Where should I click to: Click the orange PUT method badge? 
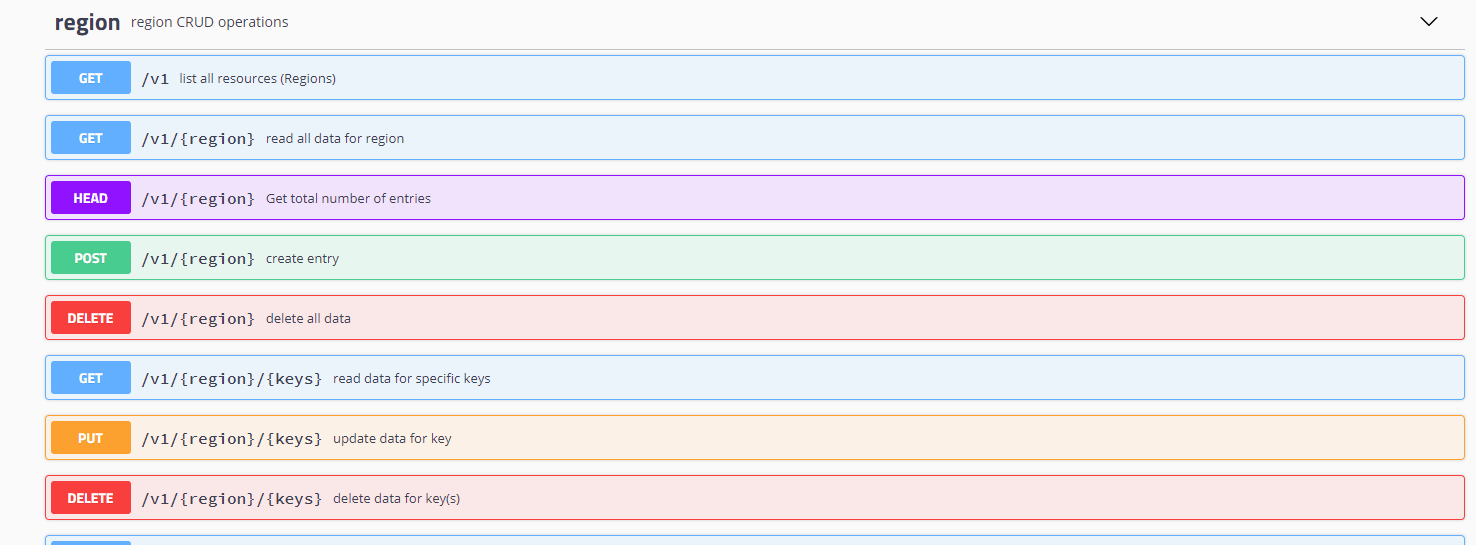[x=90, y=438]
